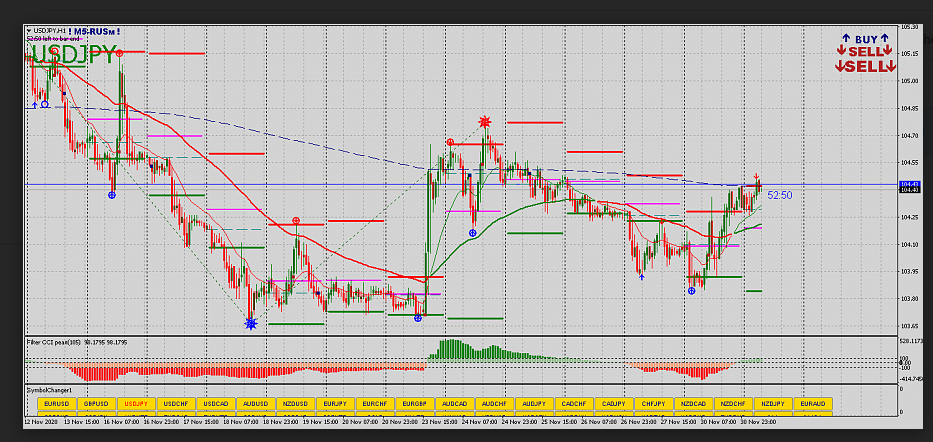
Task: Switch chart to EURJPY symbol
Action: pyautogui.click(x=335, y=403)
